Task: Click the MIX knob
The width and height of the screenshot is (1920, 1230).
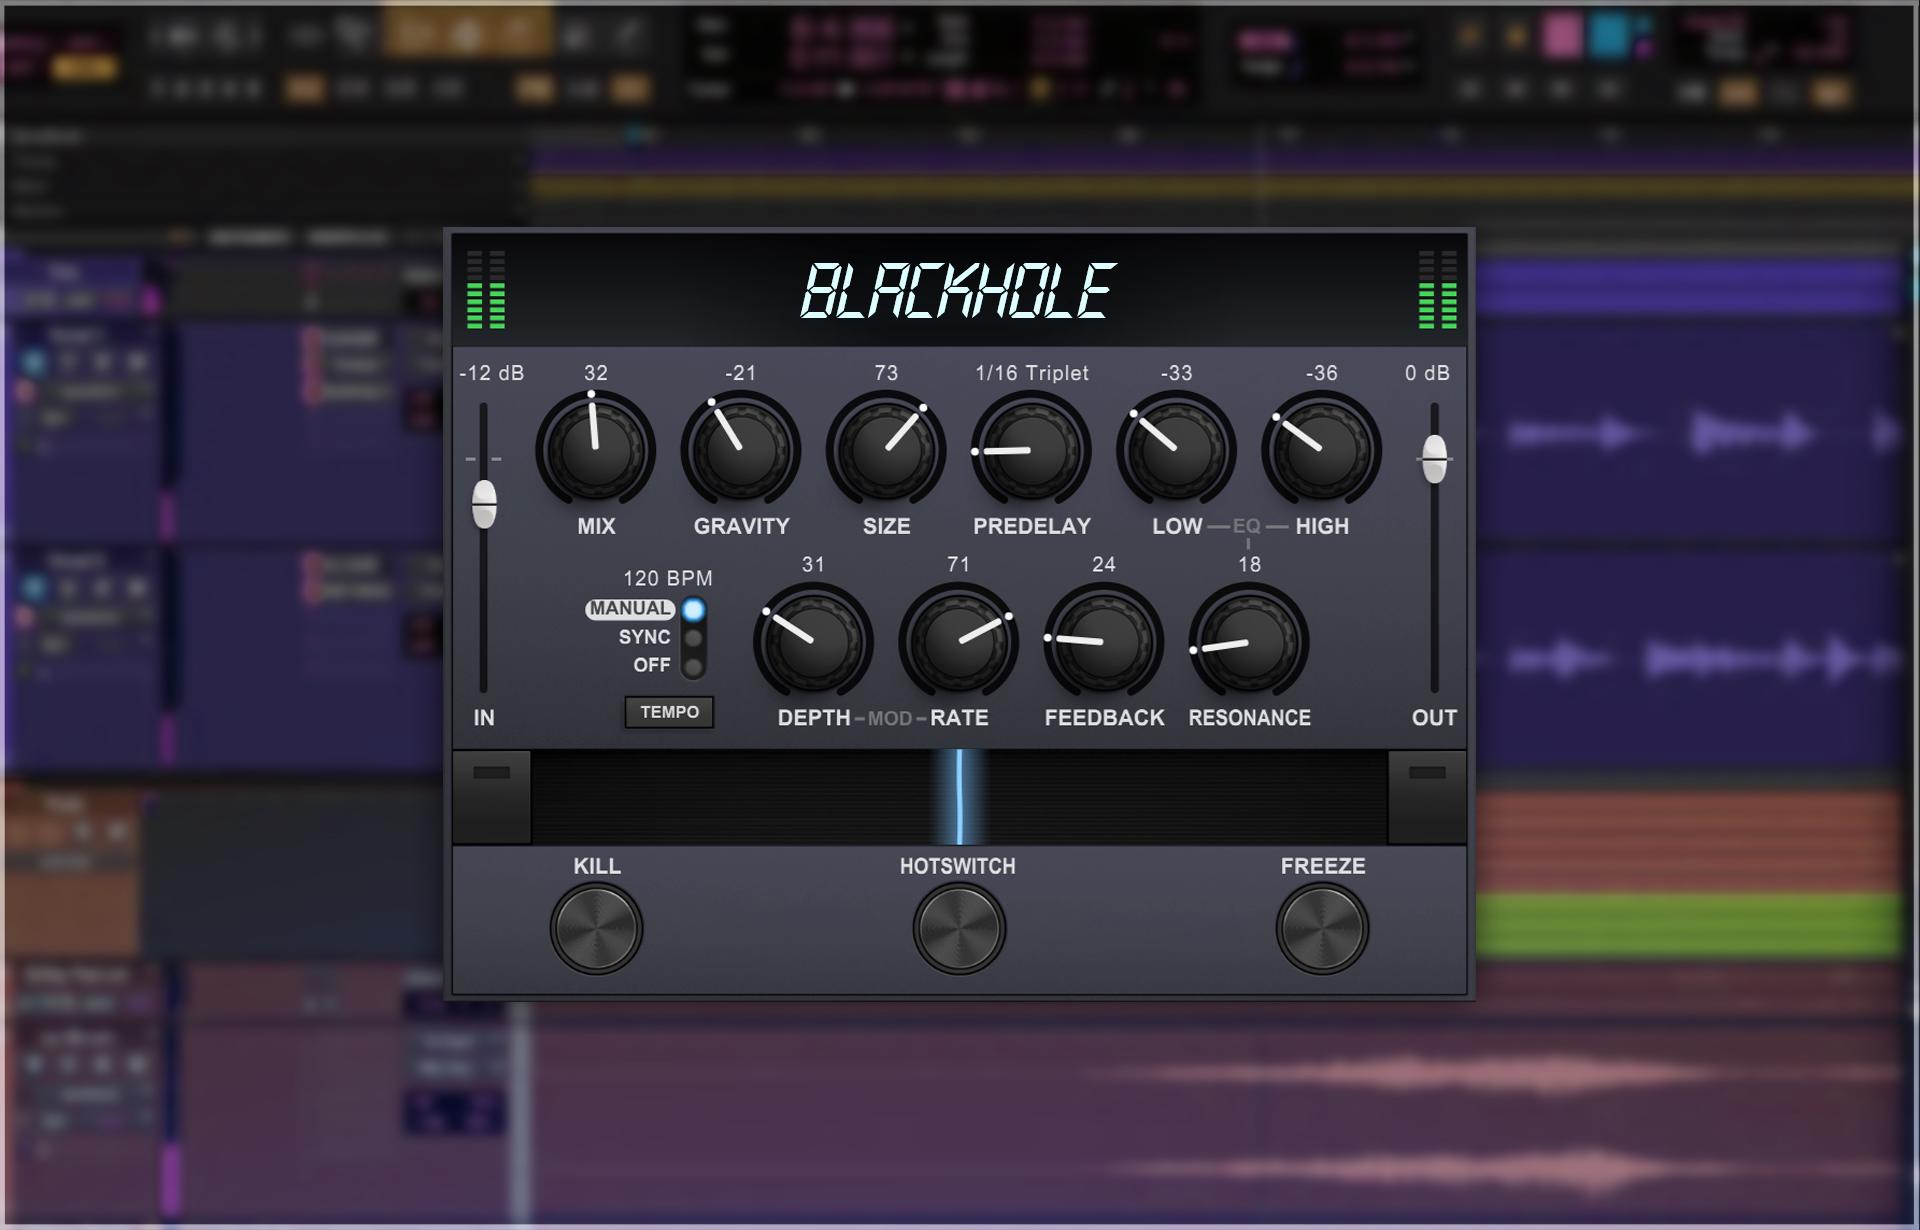Action: (596, 449)
